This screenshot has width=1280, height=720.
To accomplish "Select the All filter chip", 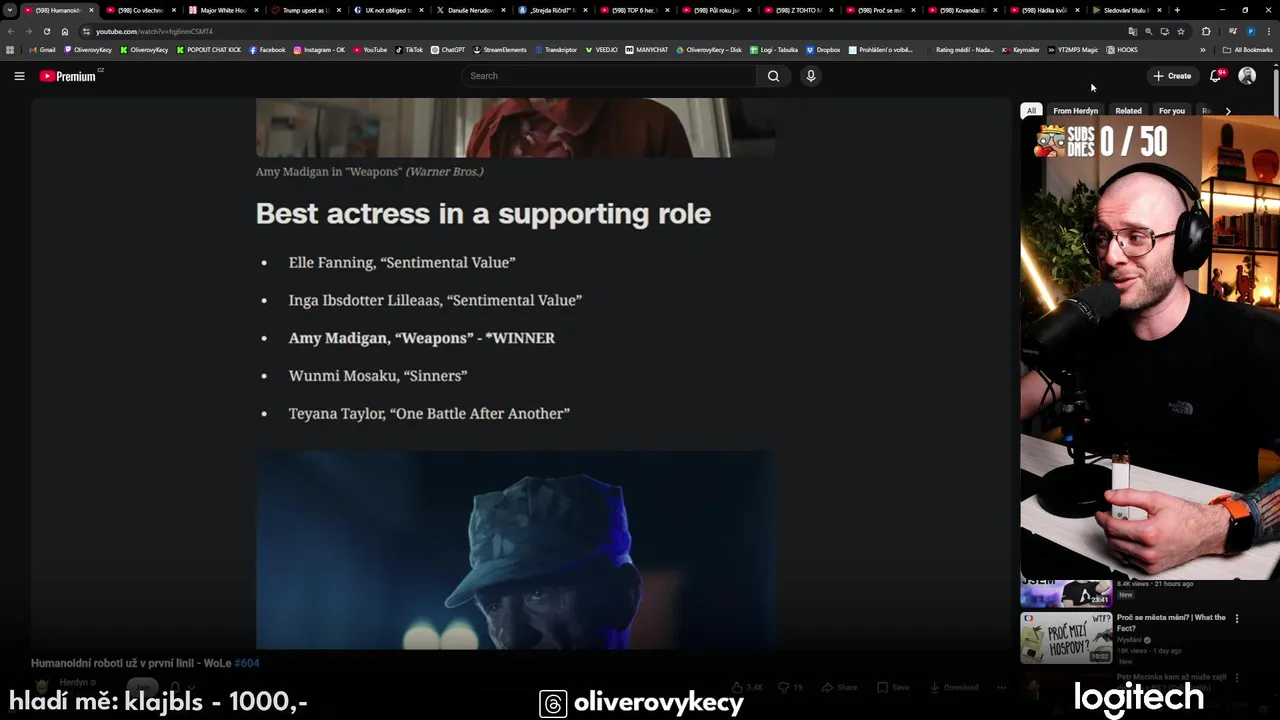I will [1031, 111].
